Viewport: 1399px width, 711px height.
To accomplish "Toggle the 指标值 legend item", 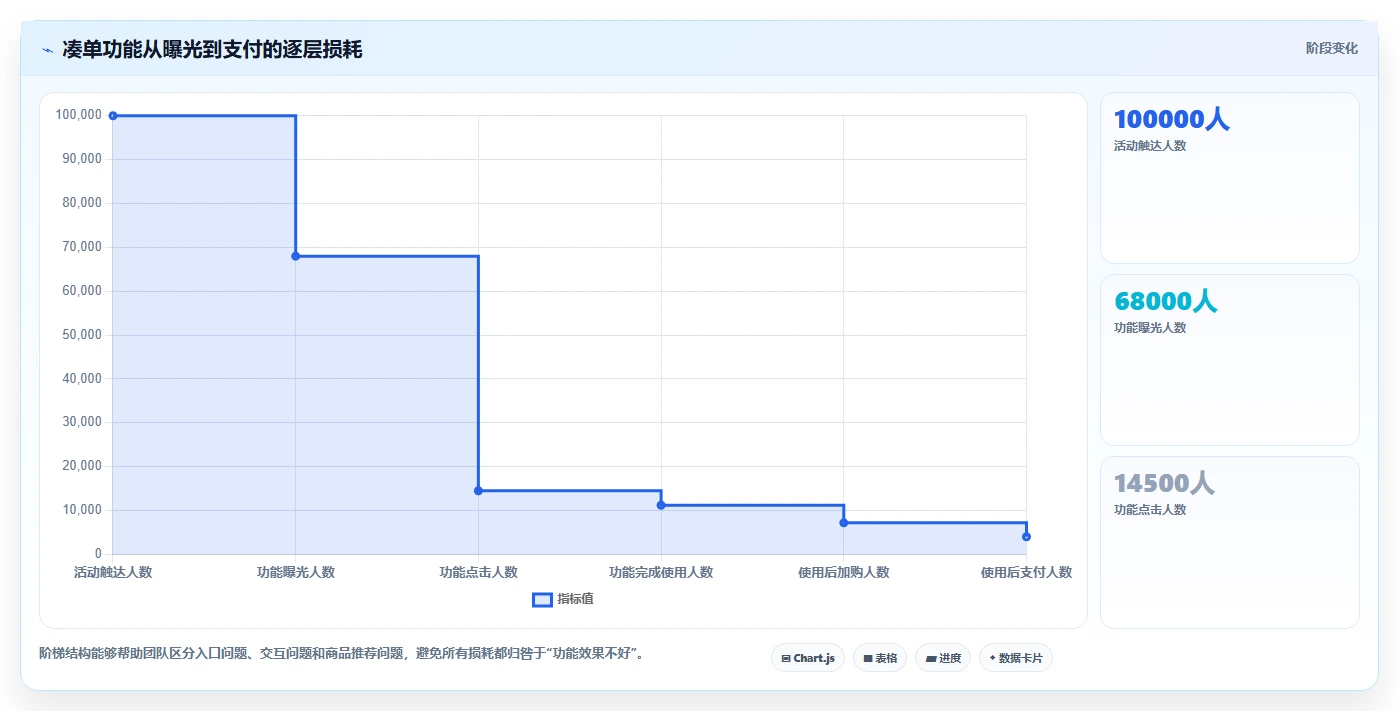I will tap(563, 599).
